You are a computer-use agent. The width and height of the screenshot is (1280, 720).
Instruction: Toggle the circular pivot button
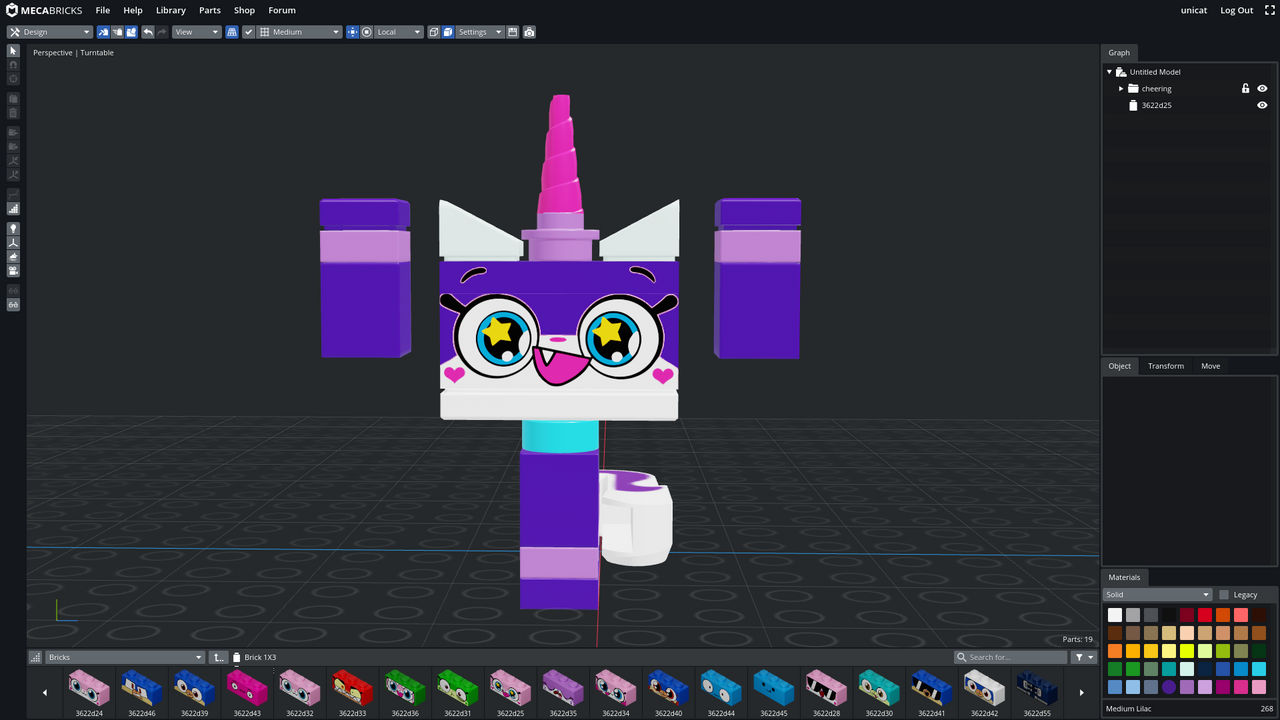tap(367, 32)
